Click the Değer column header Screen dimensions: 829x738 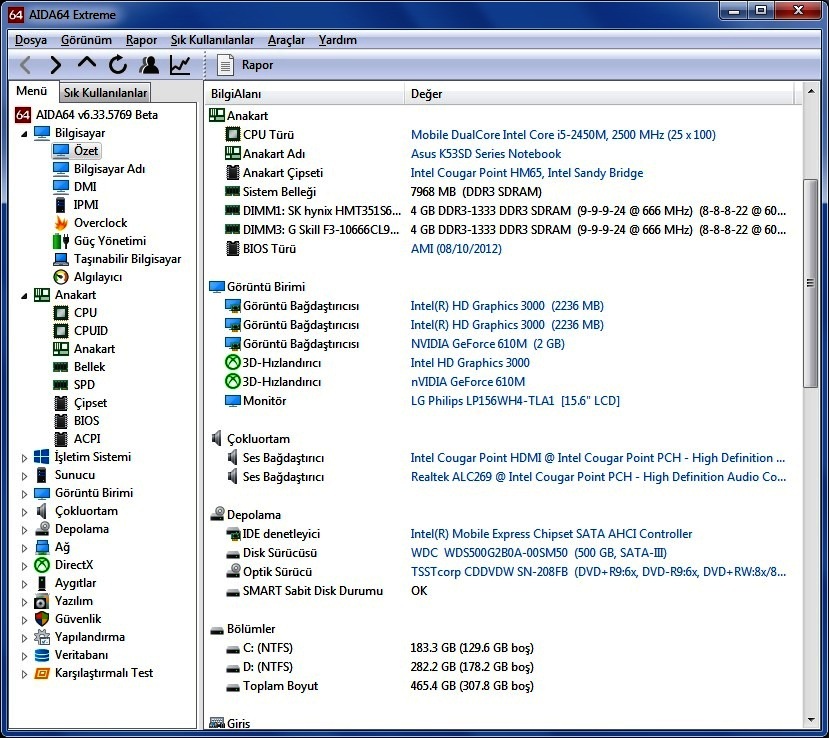tap(599, 94)
